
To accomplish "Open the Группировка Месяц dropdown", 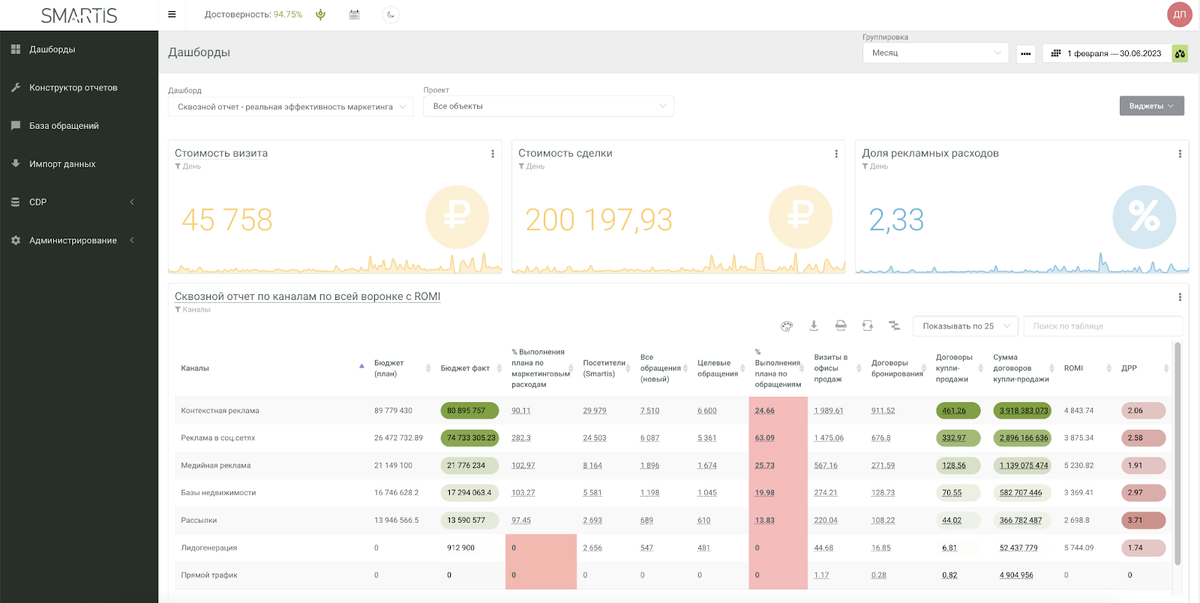I will tap(935, 53).
